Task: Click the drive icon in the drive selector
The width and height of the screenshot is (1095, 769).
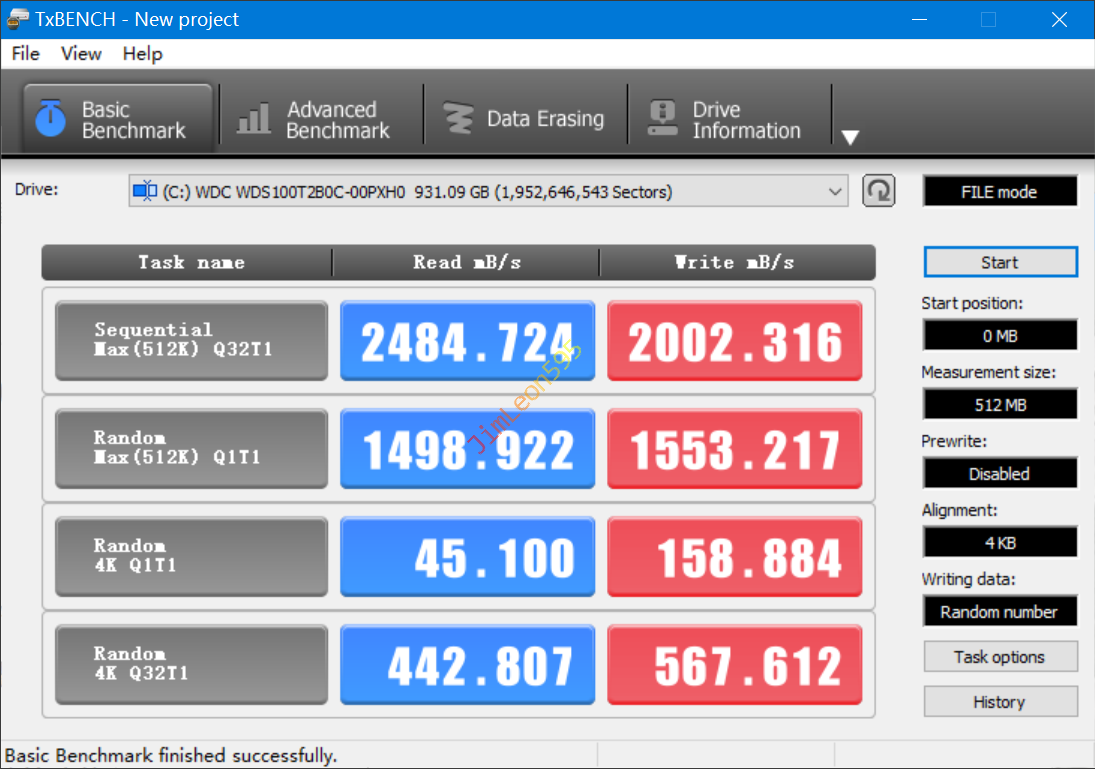Action: [145, 191]
